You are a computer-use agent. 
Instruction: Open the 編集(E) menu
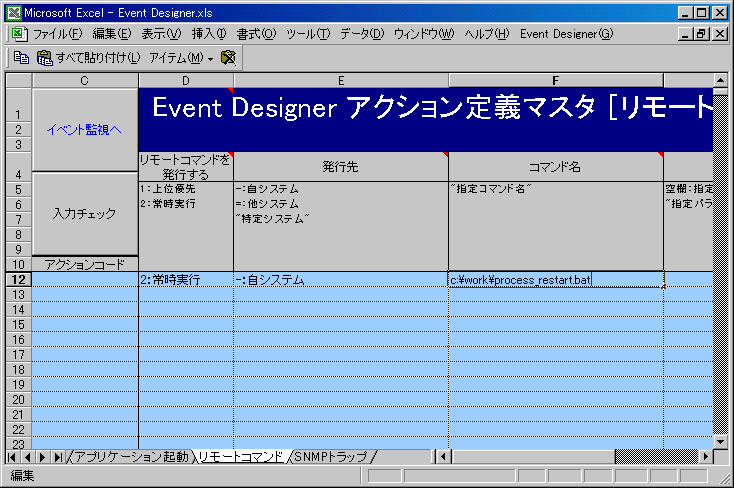tap(111, 34)
